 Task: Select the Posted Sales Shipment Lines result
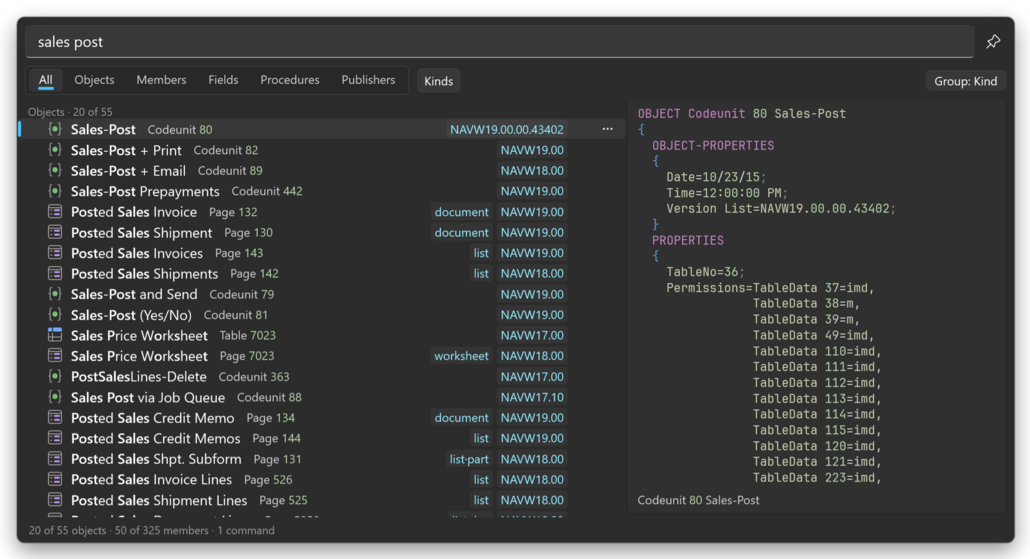tap(322, 499)
